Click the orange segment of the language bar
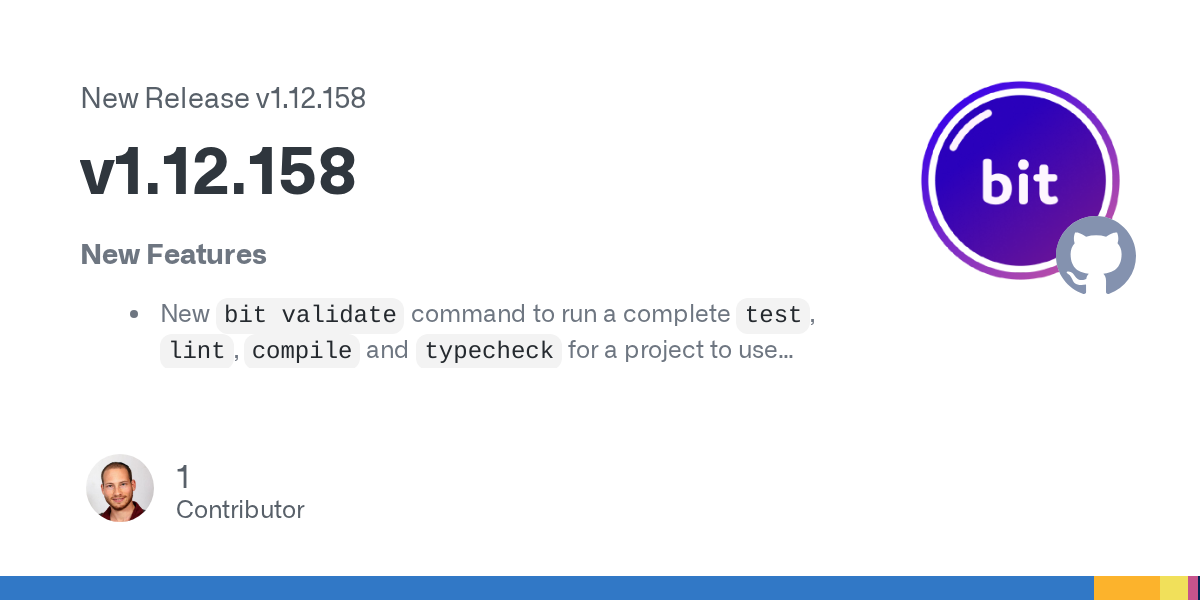Viewport: 1200px width, 600px height. coord(1126,588)
